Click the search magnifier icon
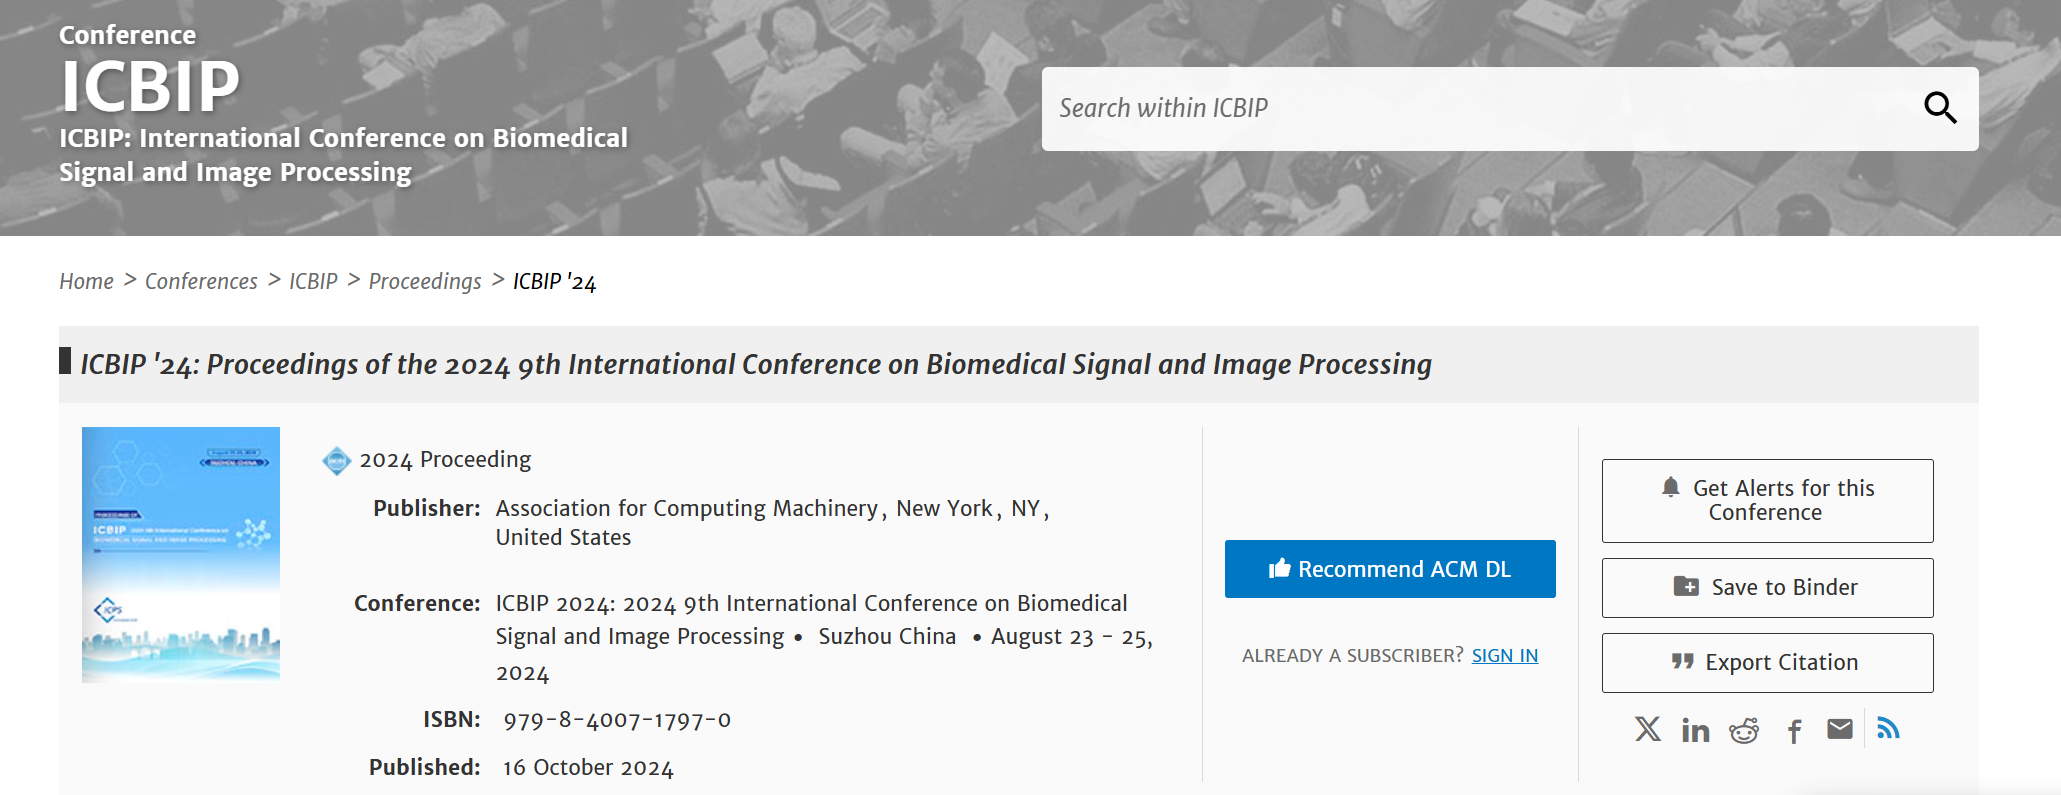The width and height of the screenshot is (2061, 795). click(1940, 108)
